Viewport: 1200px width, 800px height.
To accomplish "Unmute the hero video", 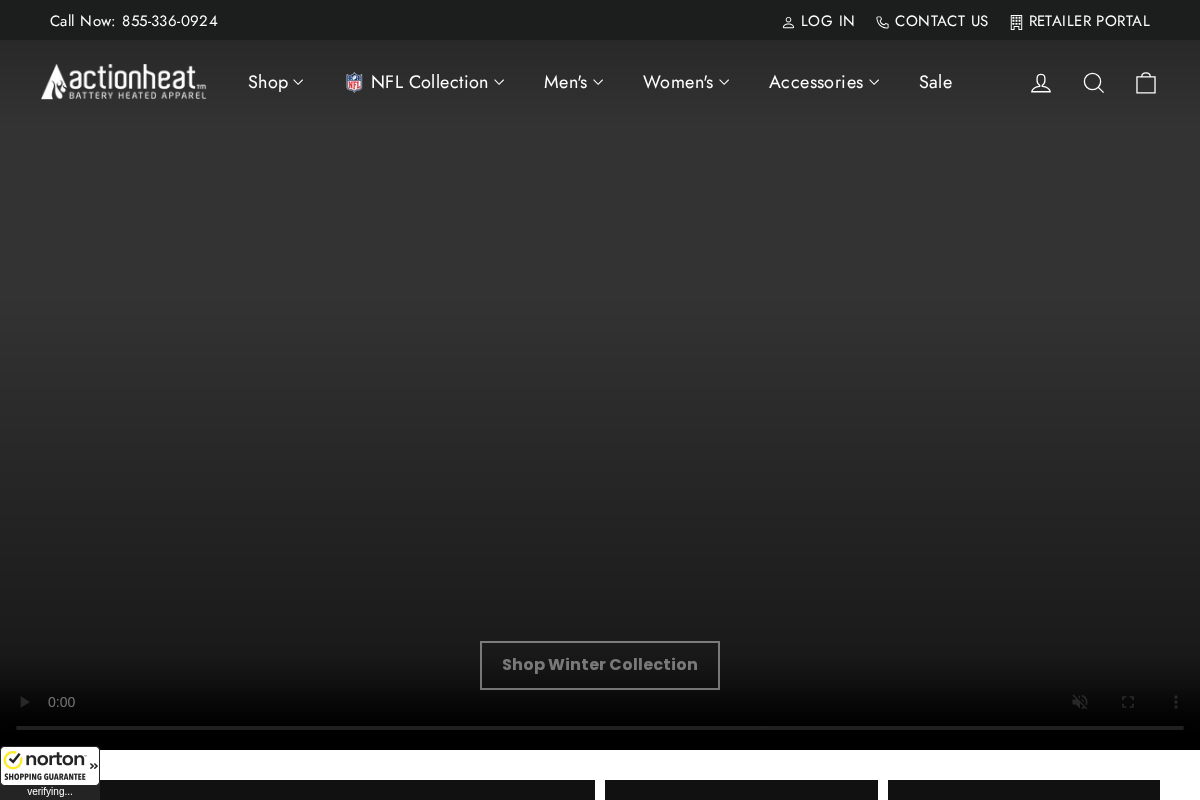I will pos(1080,702).
